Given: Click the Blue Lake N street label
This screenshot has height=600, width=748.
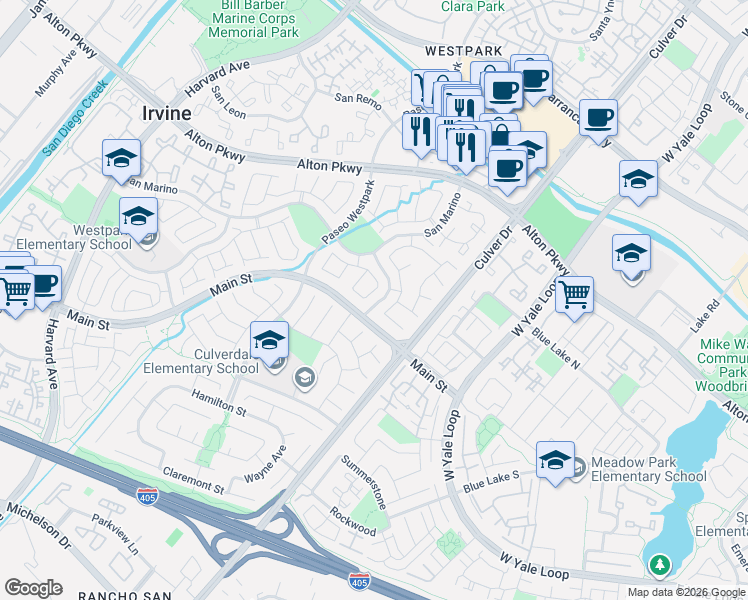Looking at the screenshot, I should pyautogui.click(x=556, y=348).
